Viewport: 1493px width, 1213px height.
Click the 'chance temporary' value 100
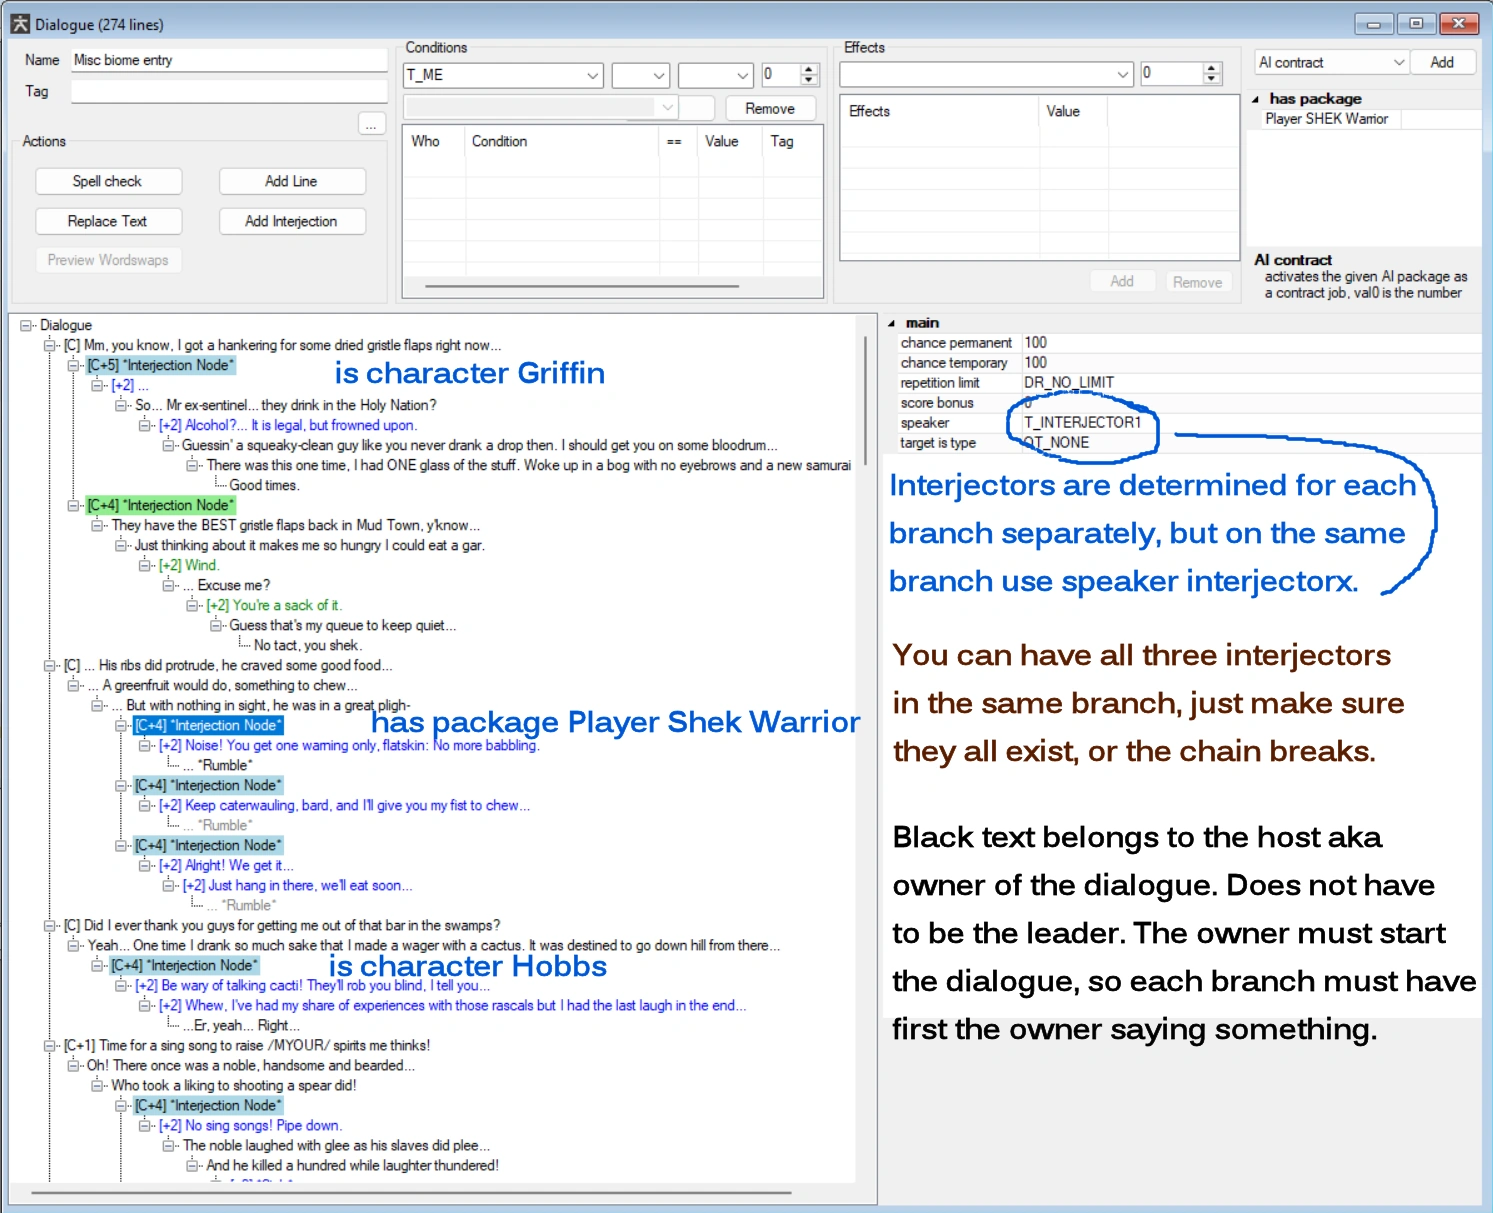pyautogui.click(x=1250, y=363)
